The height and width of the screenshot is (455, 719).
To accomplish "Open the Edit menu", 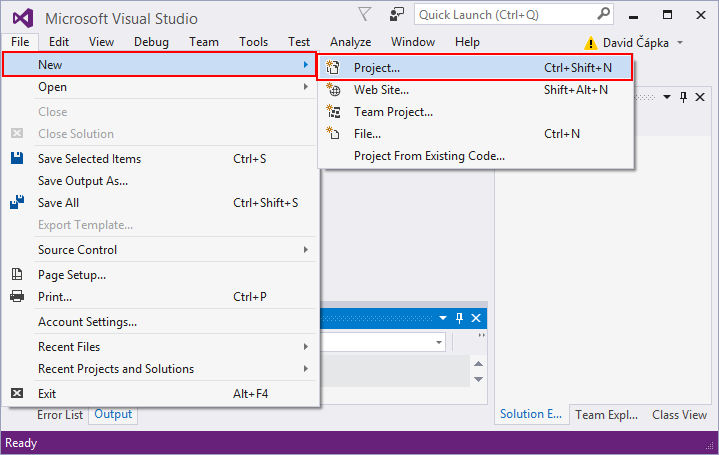I will (59, 42).
